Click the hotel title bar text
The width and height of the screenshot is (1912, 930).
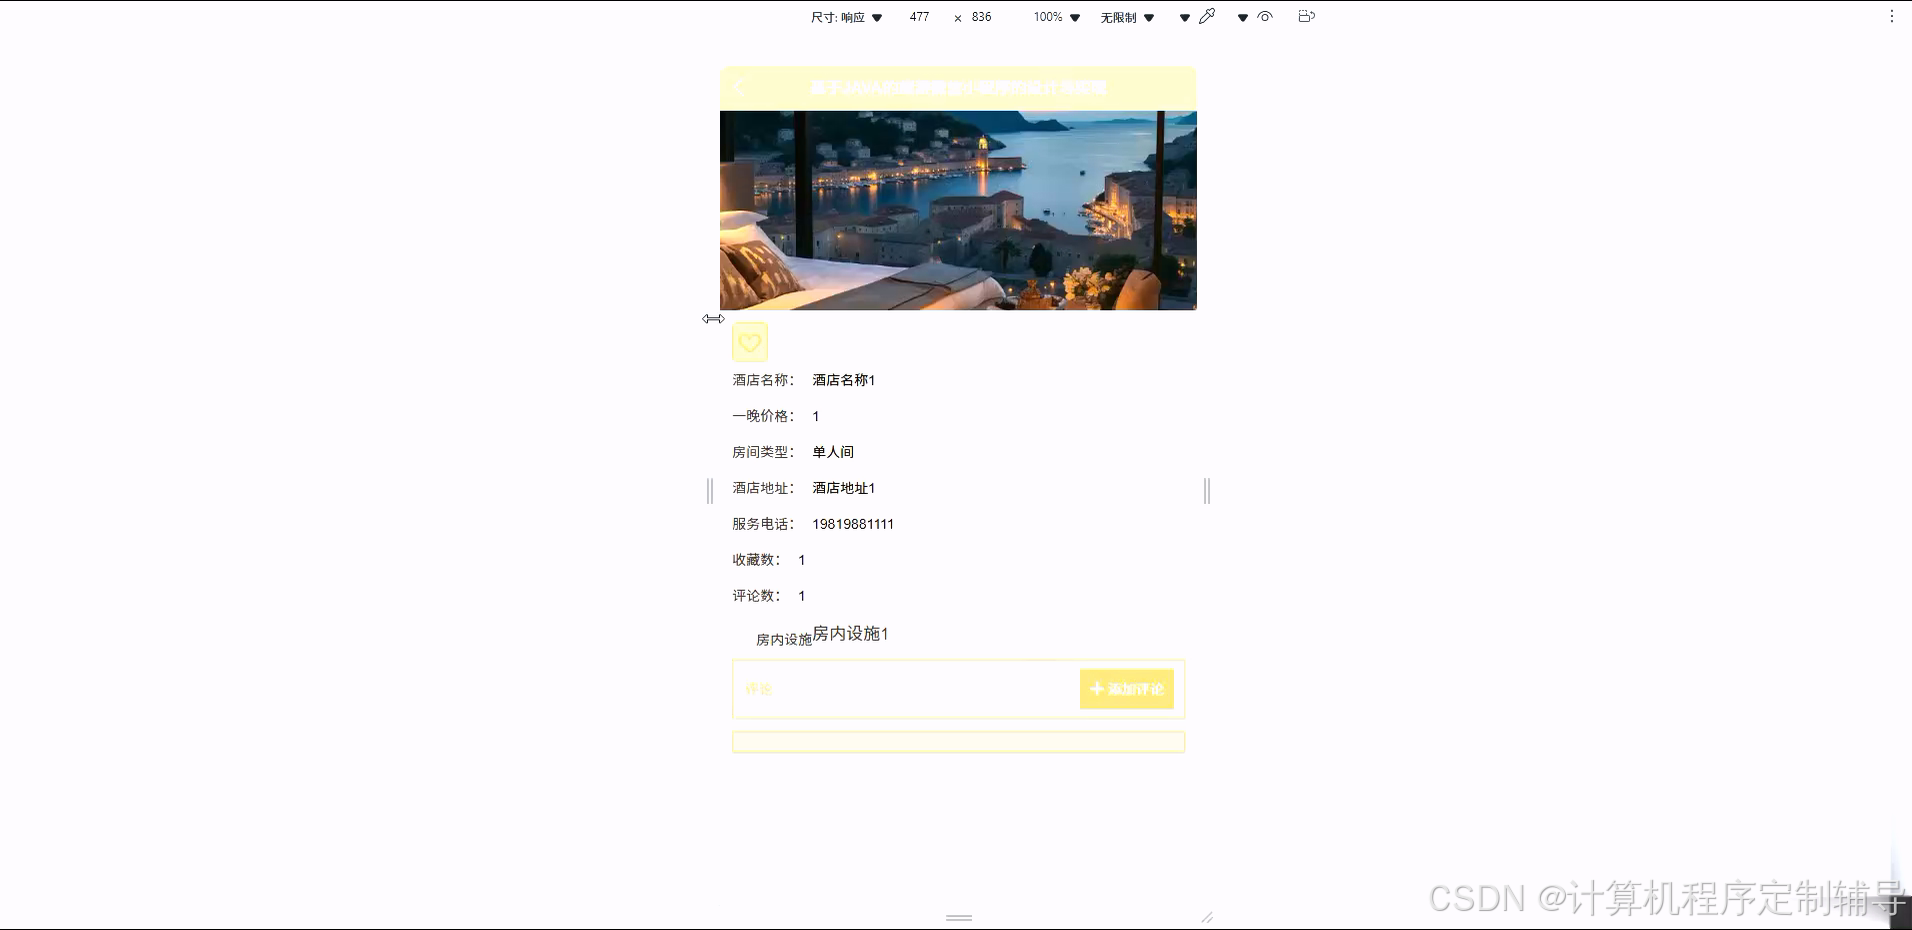(x=957, y=88)
